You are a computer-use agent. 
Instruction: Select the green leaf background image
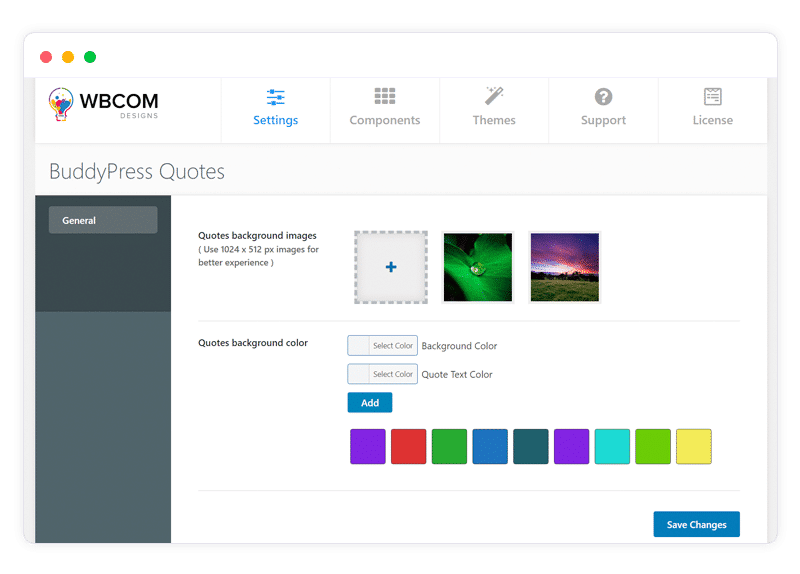pos(478,267)
